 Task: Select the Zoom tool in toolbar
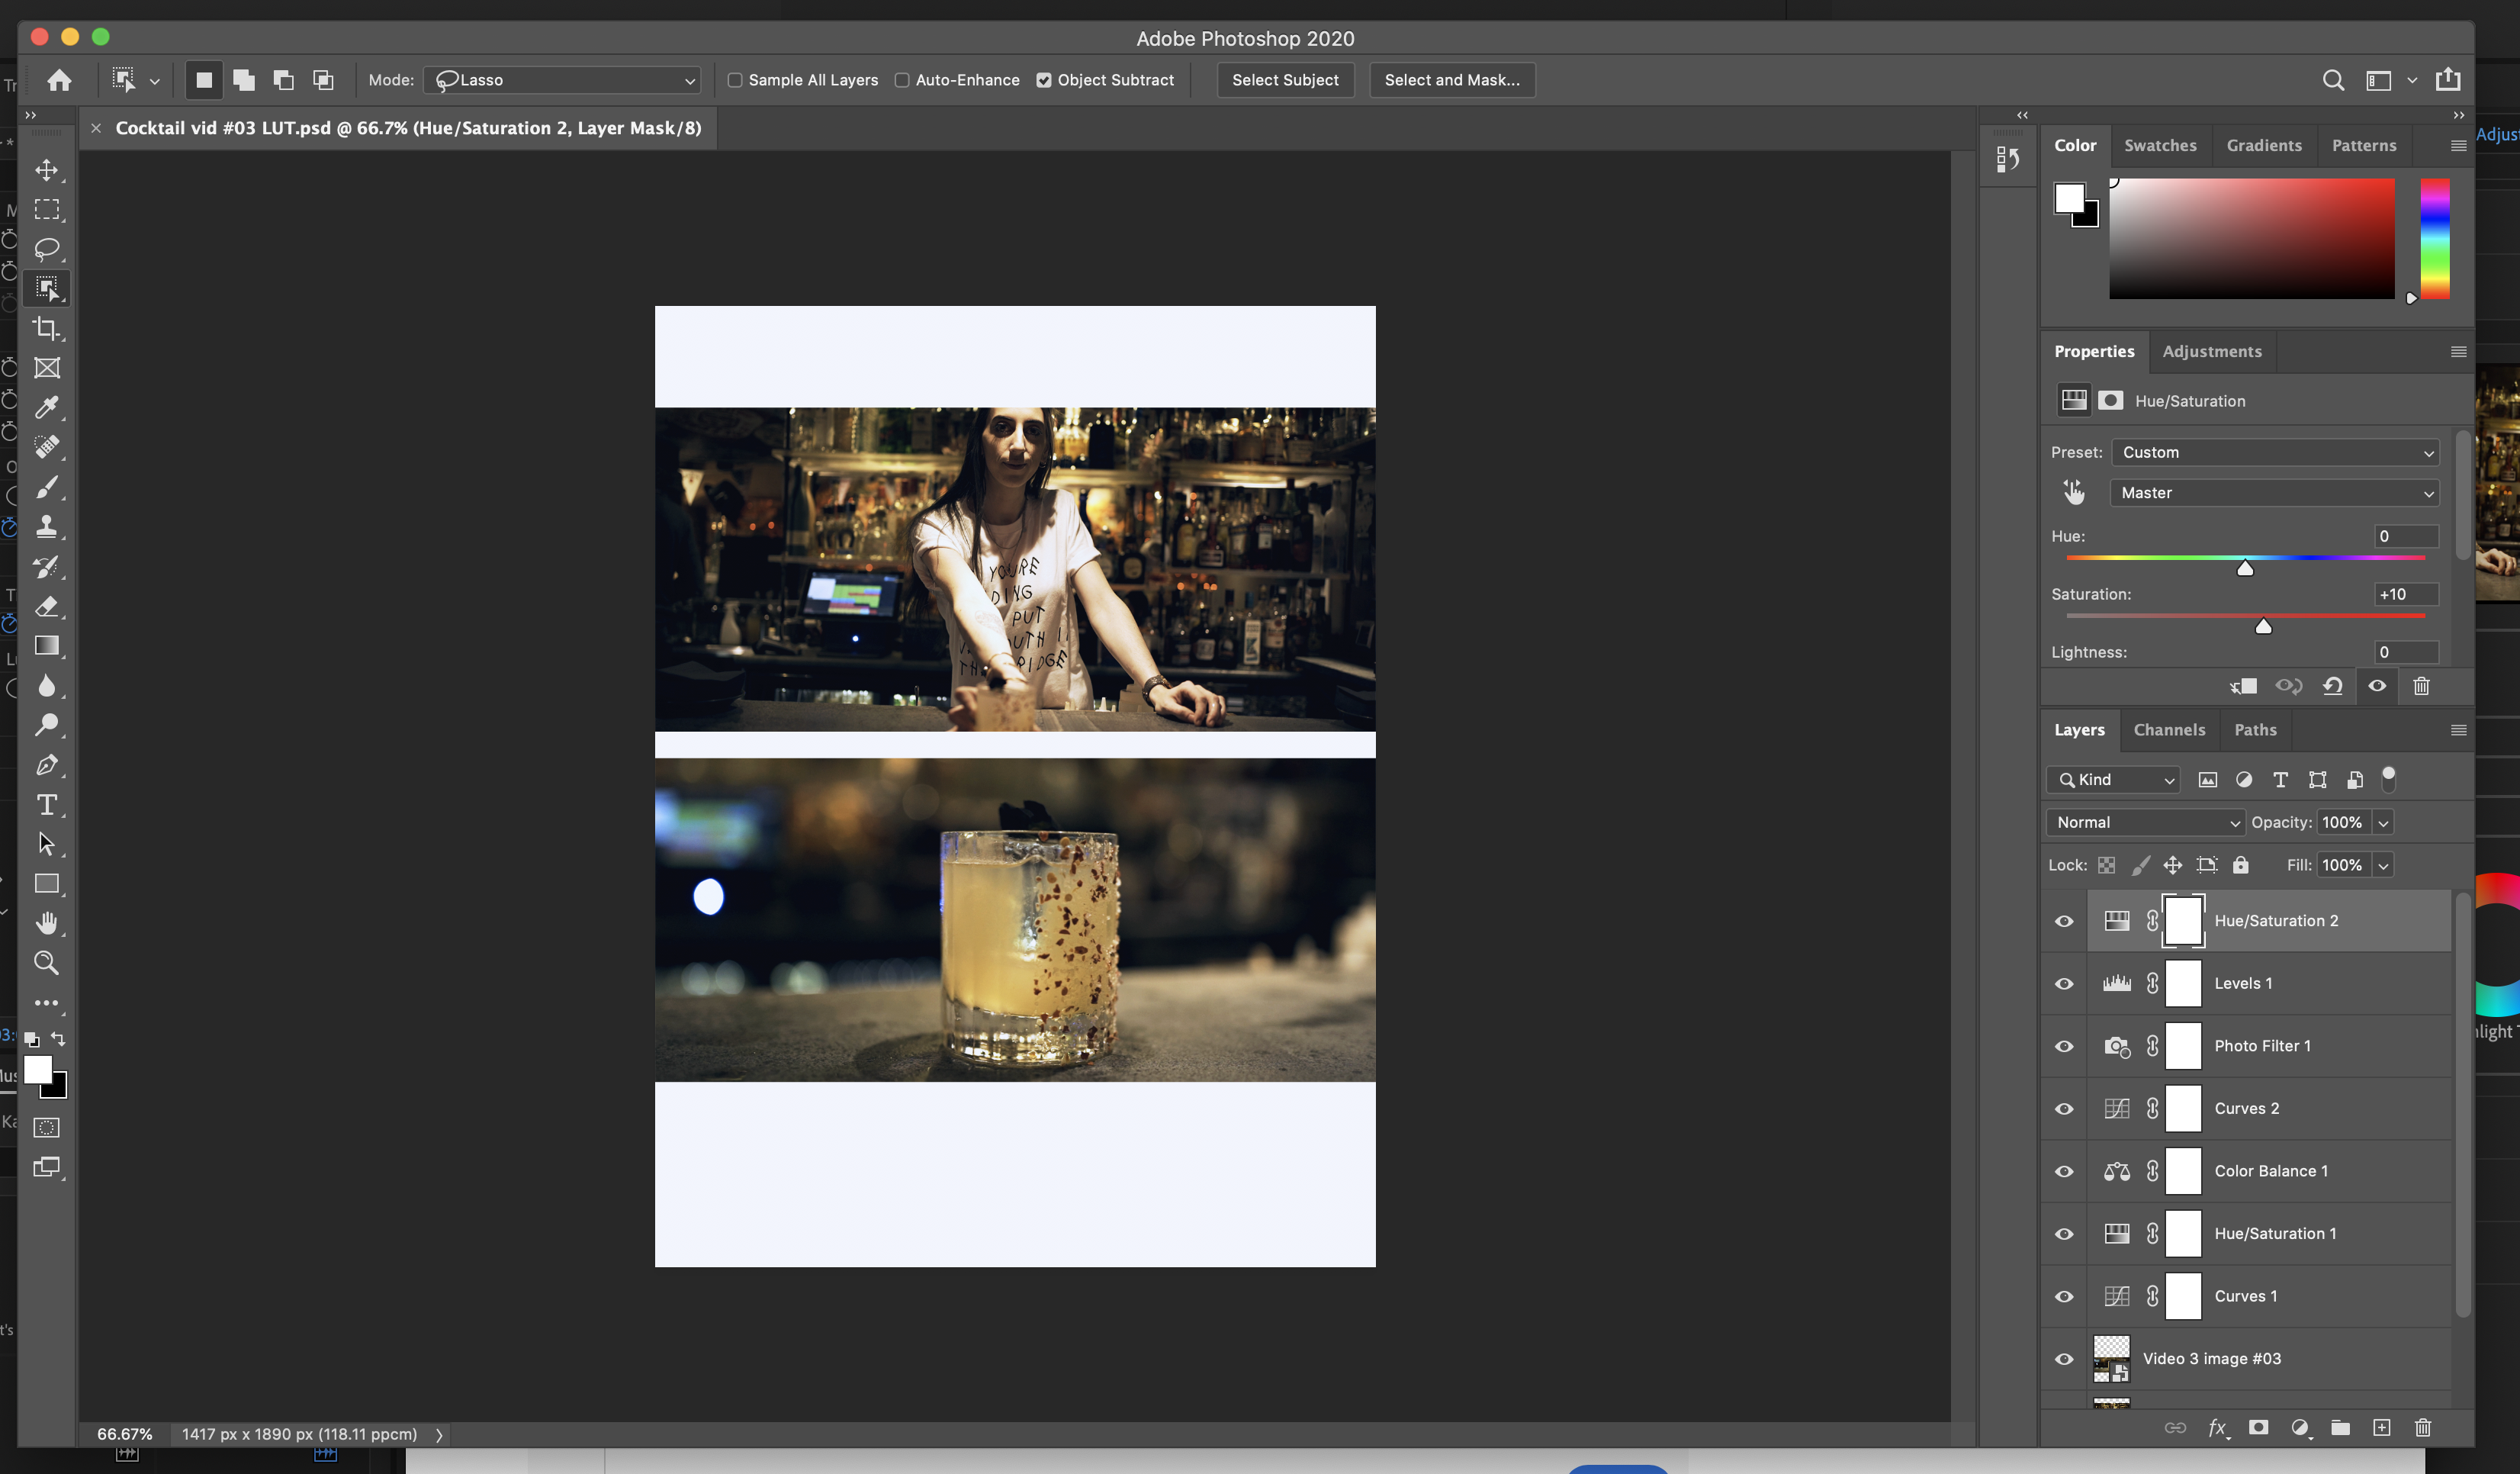tap(46, 963)
